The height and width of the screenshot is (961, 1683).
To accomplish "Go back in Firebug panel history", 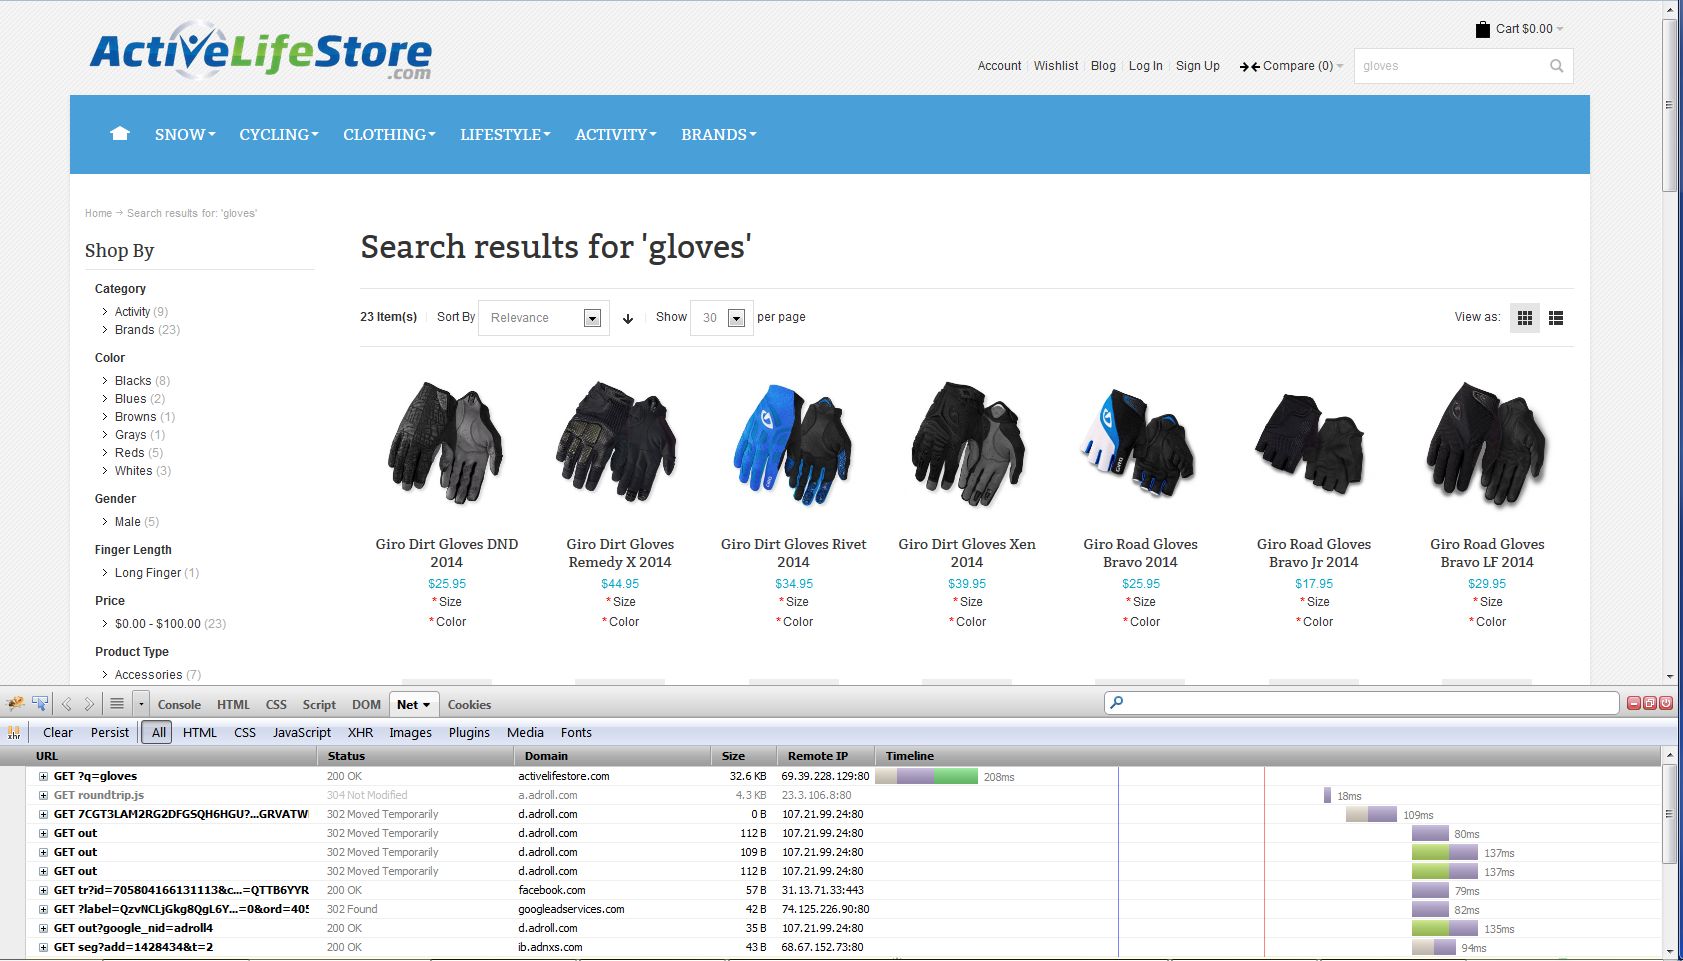I will [x=67, y=704].
